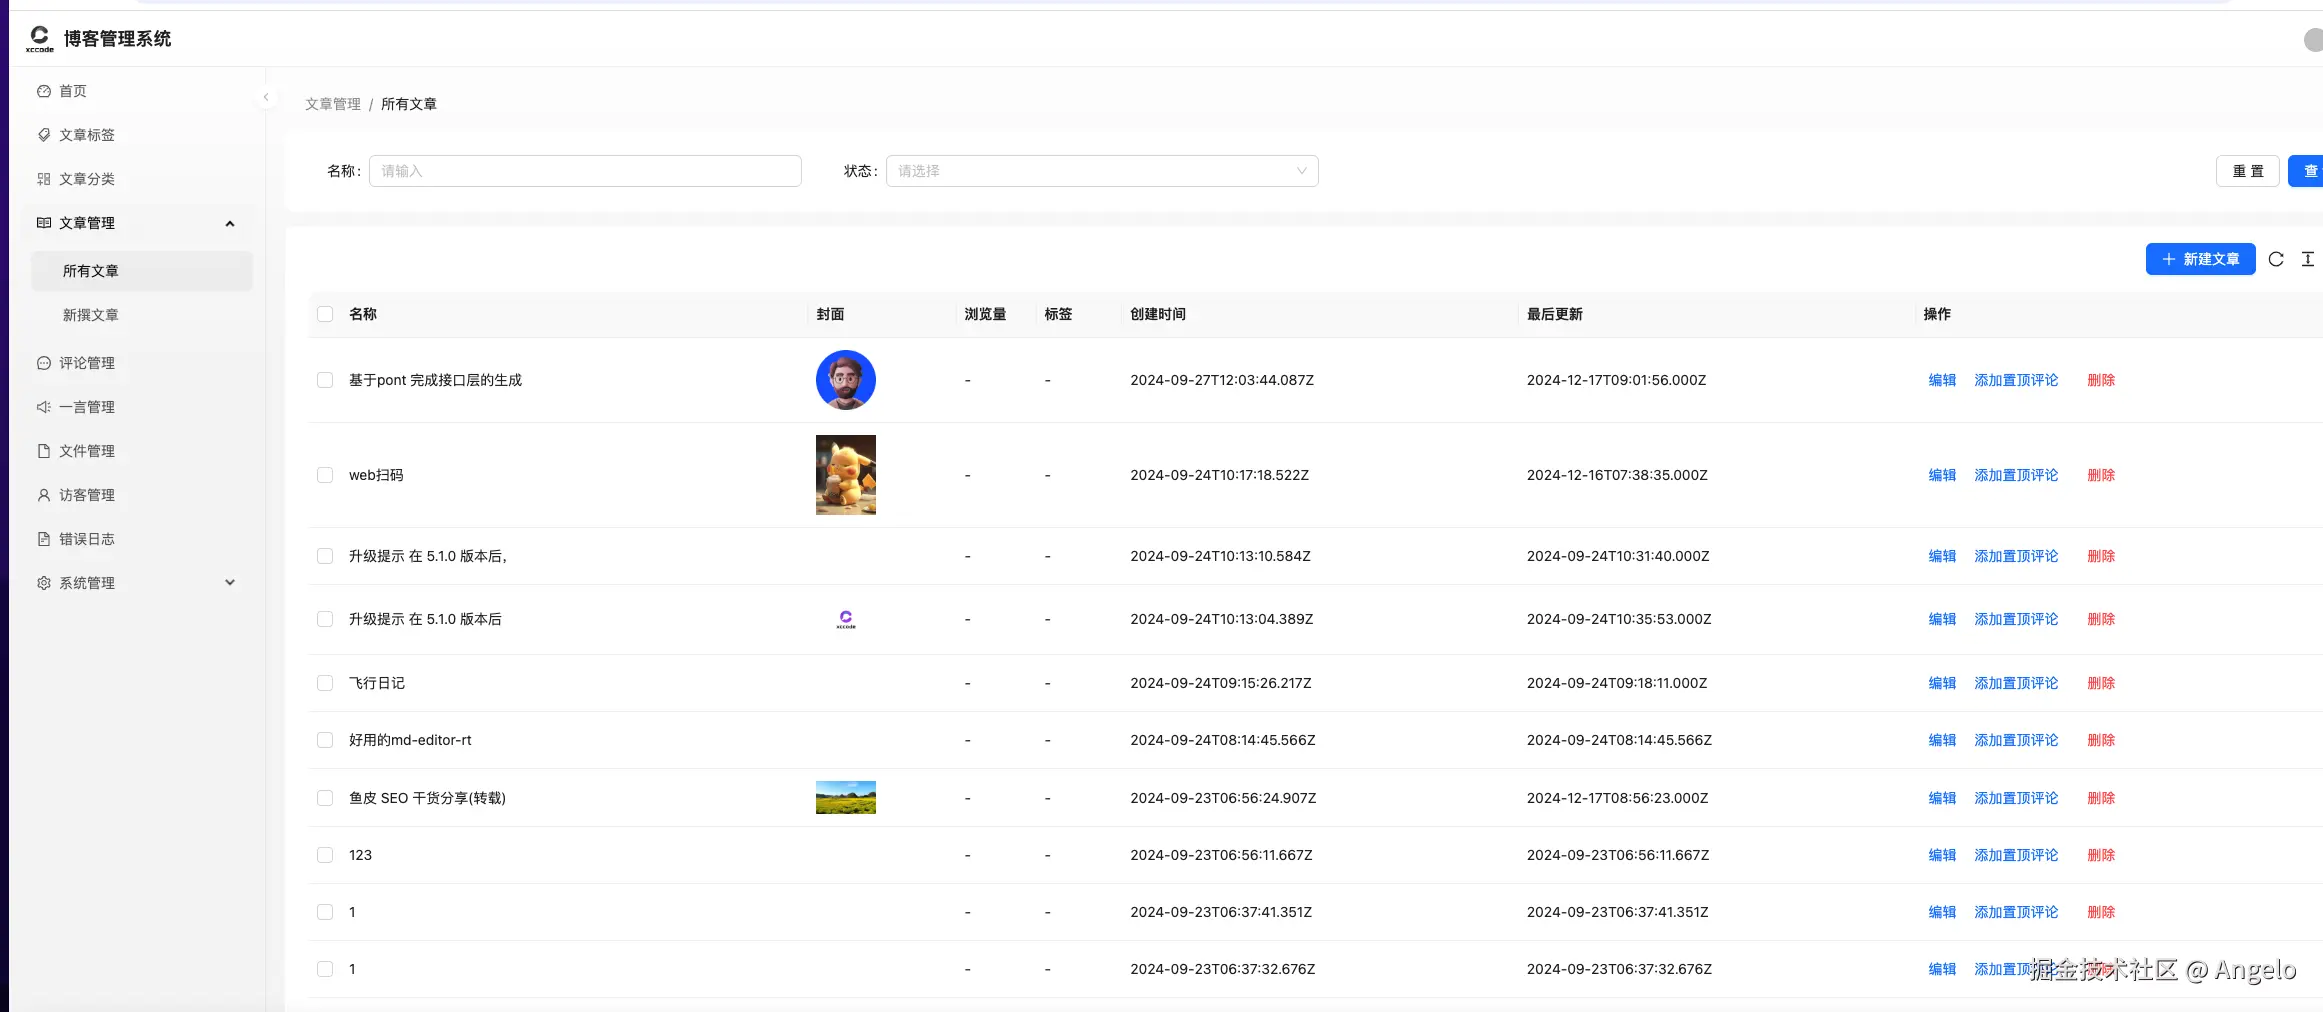Image resolution: width=2323 pixels, height=1012 pixels.
Task: Click the 文章管理 book icon
Action: tap(44, 223)
